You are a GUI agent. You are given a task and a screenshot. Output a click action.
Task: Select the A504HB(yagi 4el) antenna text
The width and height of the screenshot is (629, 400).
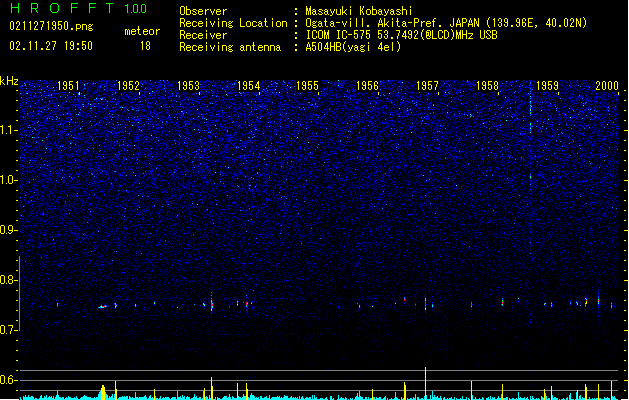[x=353, y=47]
